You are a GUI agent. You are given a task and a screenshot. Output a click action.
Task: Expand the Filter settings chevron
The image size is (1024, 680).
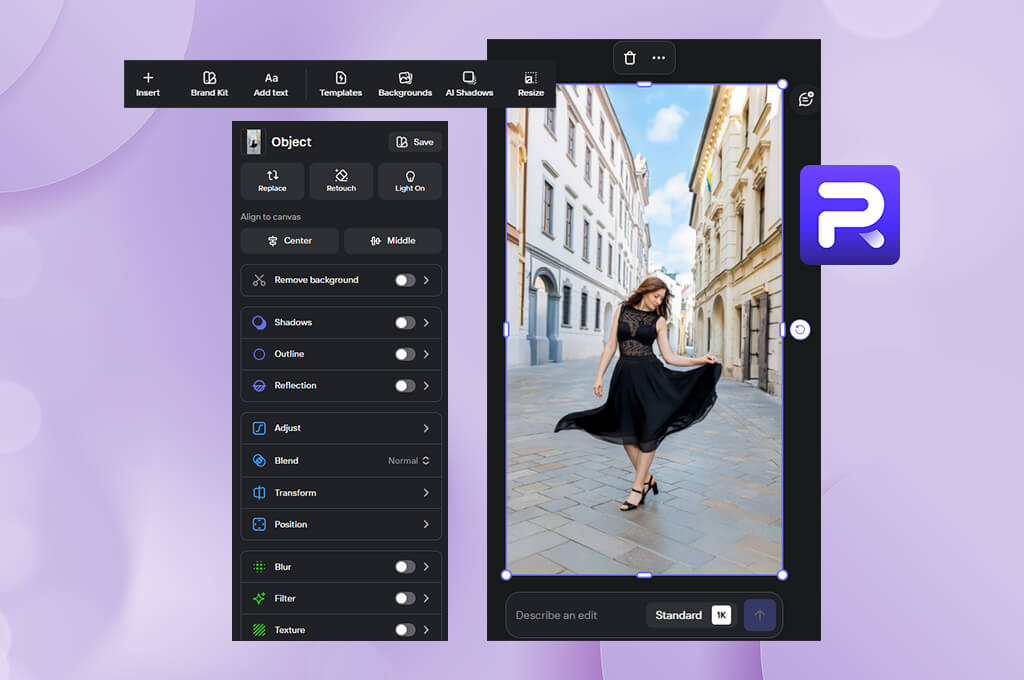click(x=426, y=598)
